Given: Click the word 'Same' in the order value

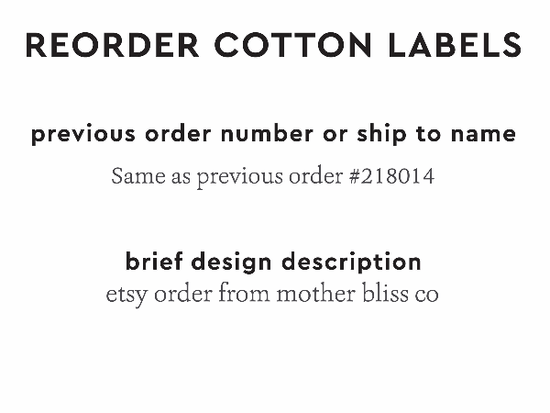Looking at the screenshot, I should 138,176.
